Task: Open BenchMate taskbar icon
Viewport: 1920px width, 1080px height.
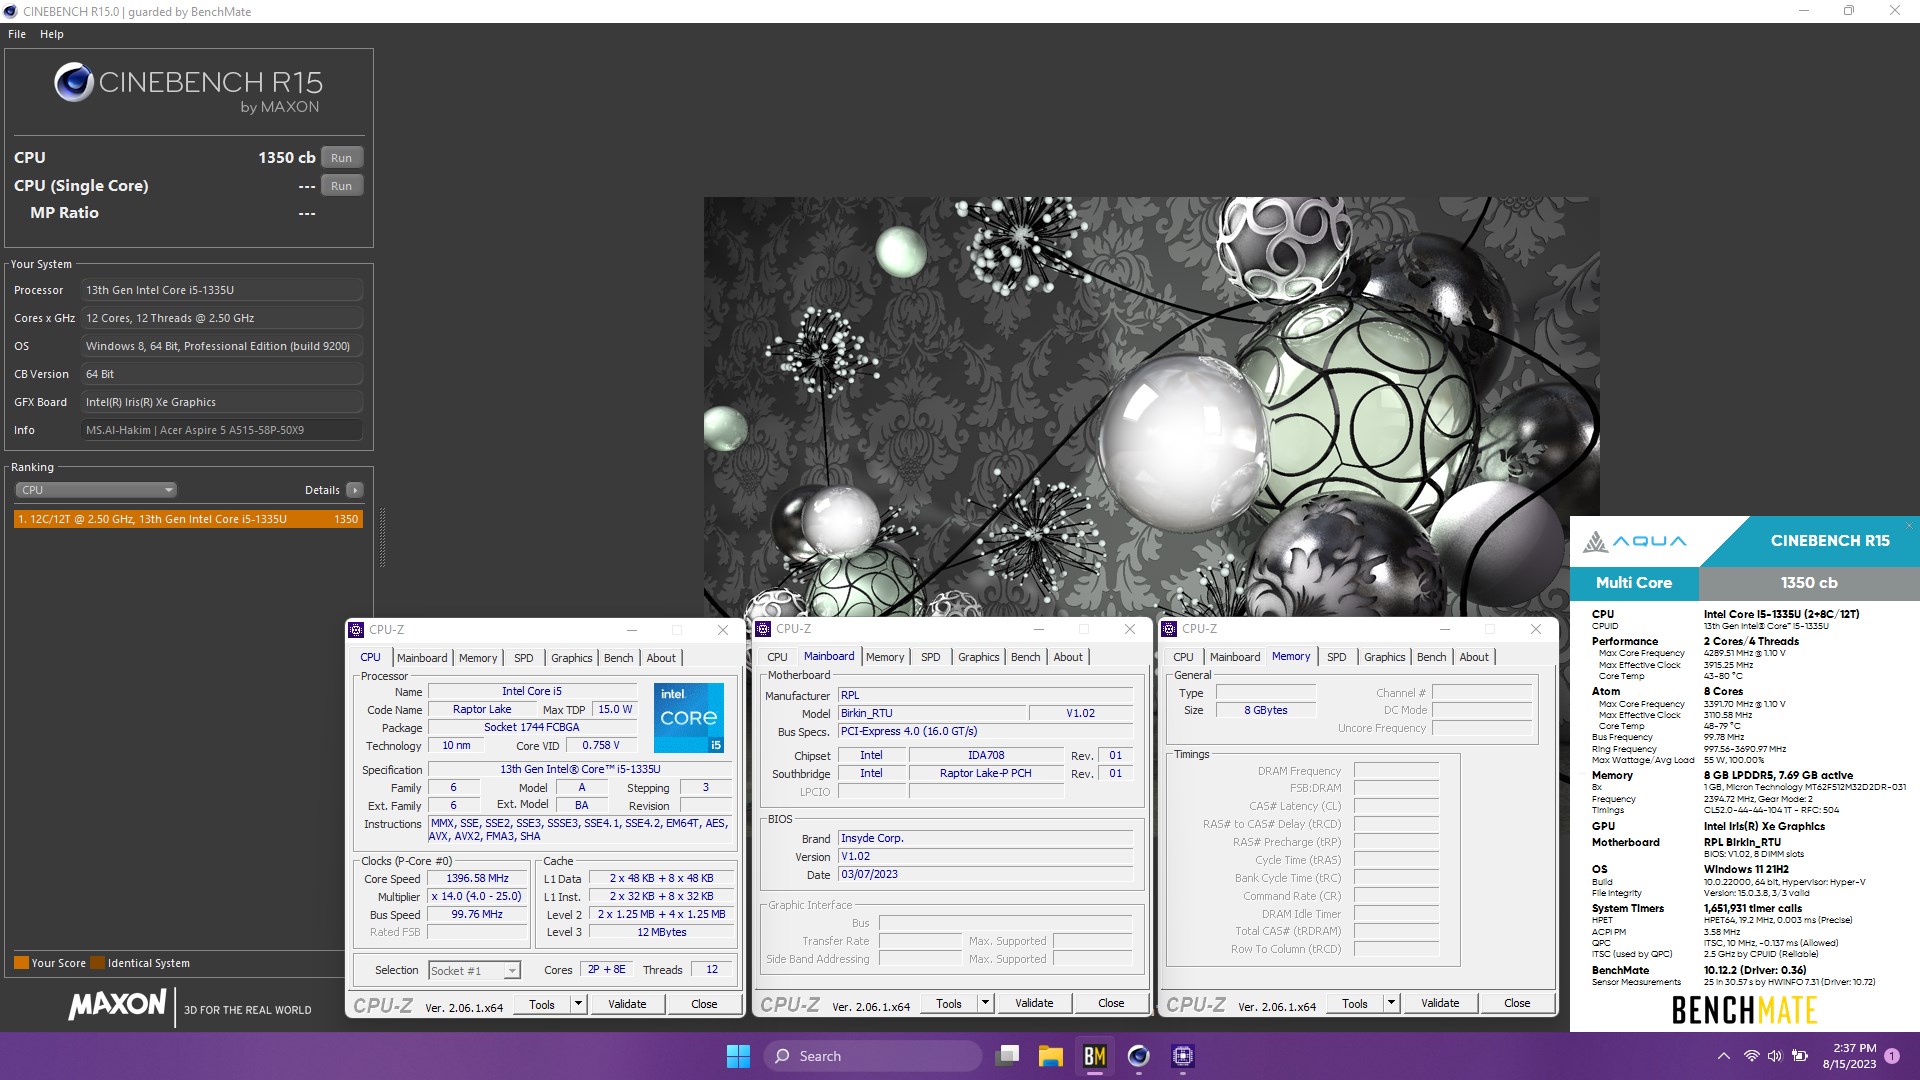Action: (1094, 1056)
